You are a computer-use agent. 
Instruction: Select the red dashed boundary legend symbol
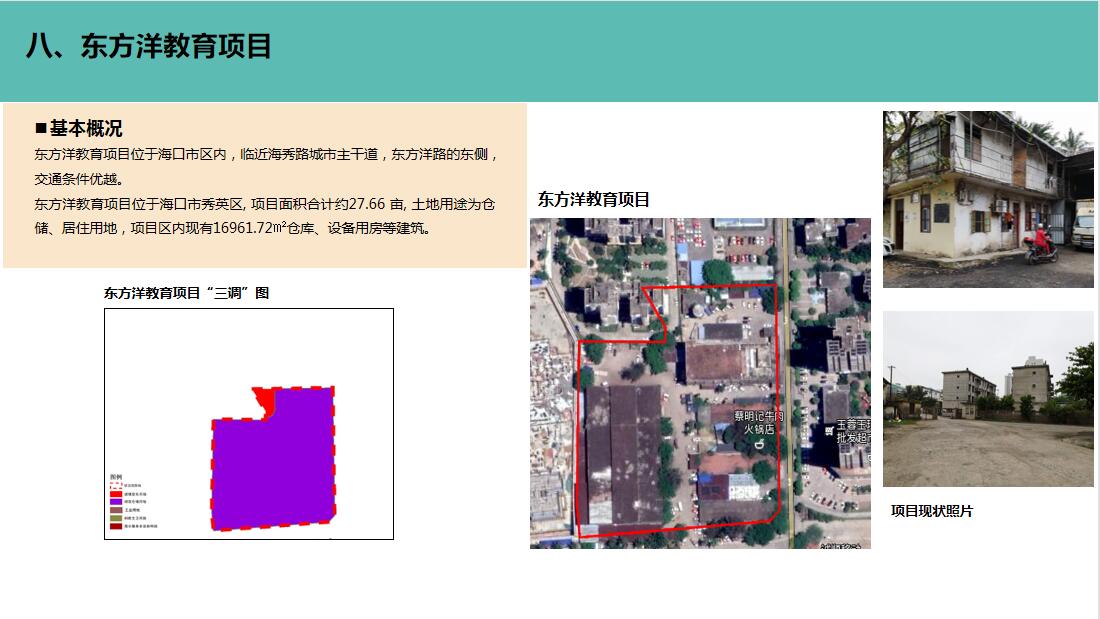[115, 485]
